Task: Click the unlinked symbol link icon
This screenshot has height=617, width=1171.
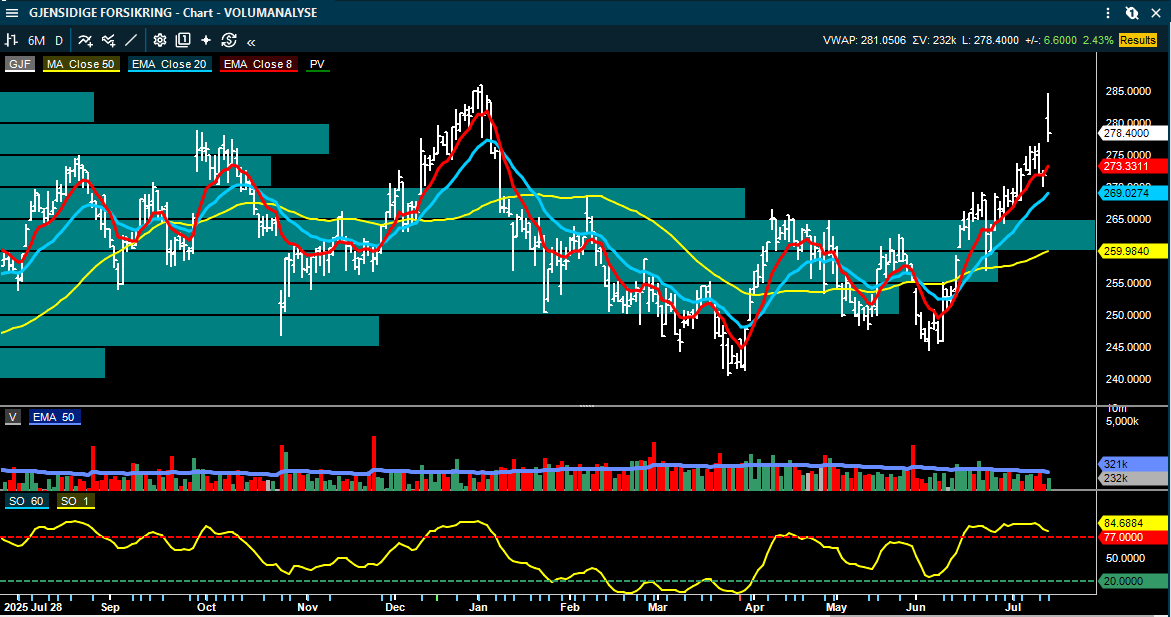Action: click(1131, 13)
